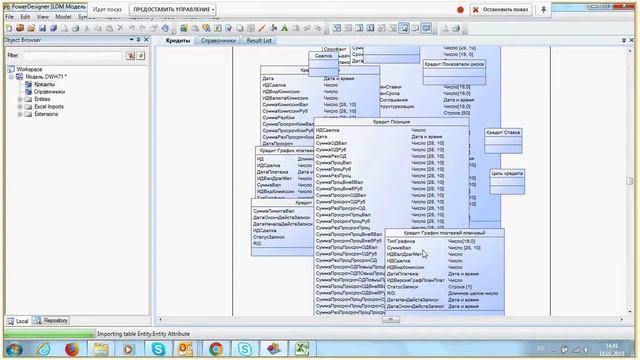Click the Paste toolbar icon
The width and height of the screenshot is (640, 360).
click(x=109, y=28)
